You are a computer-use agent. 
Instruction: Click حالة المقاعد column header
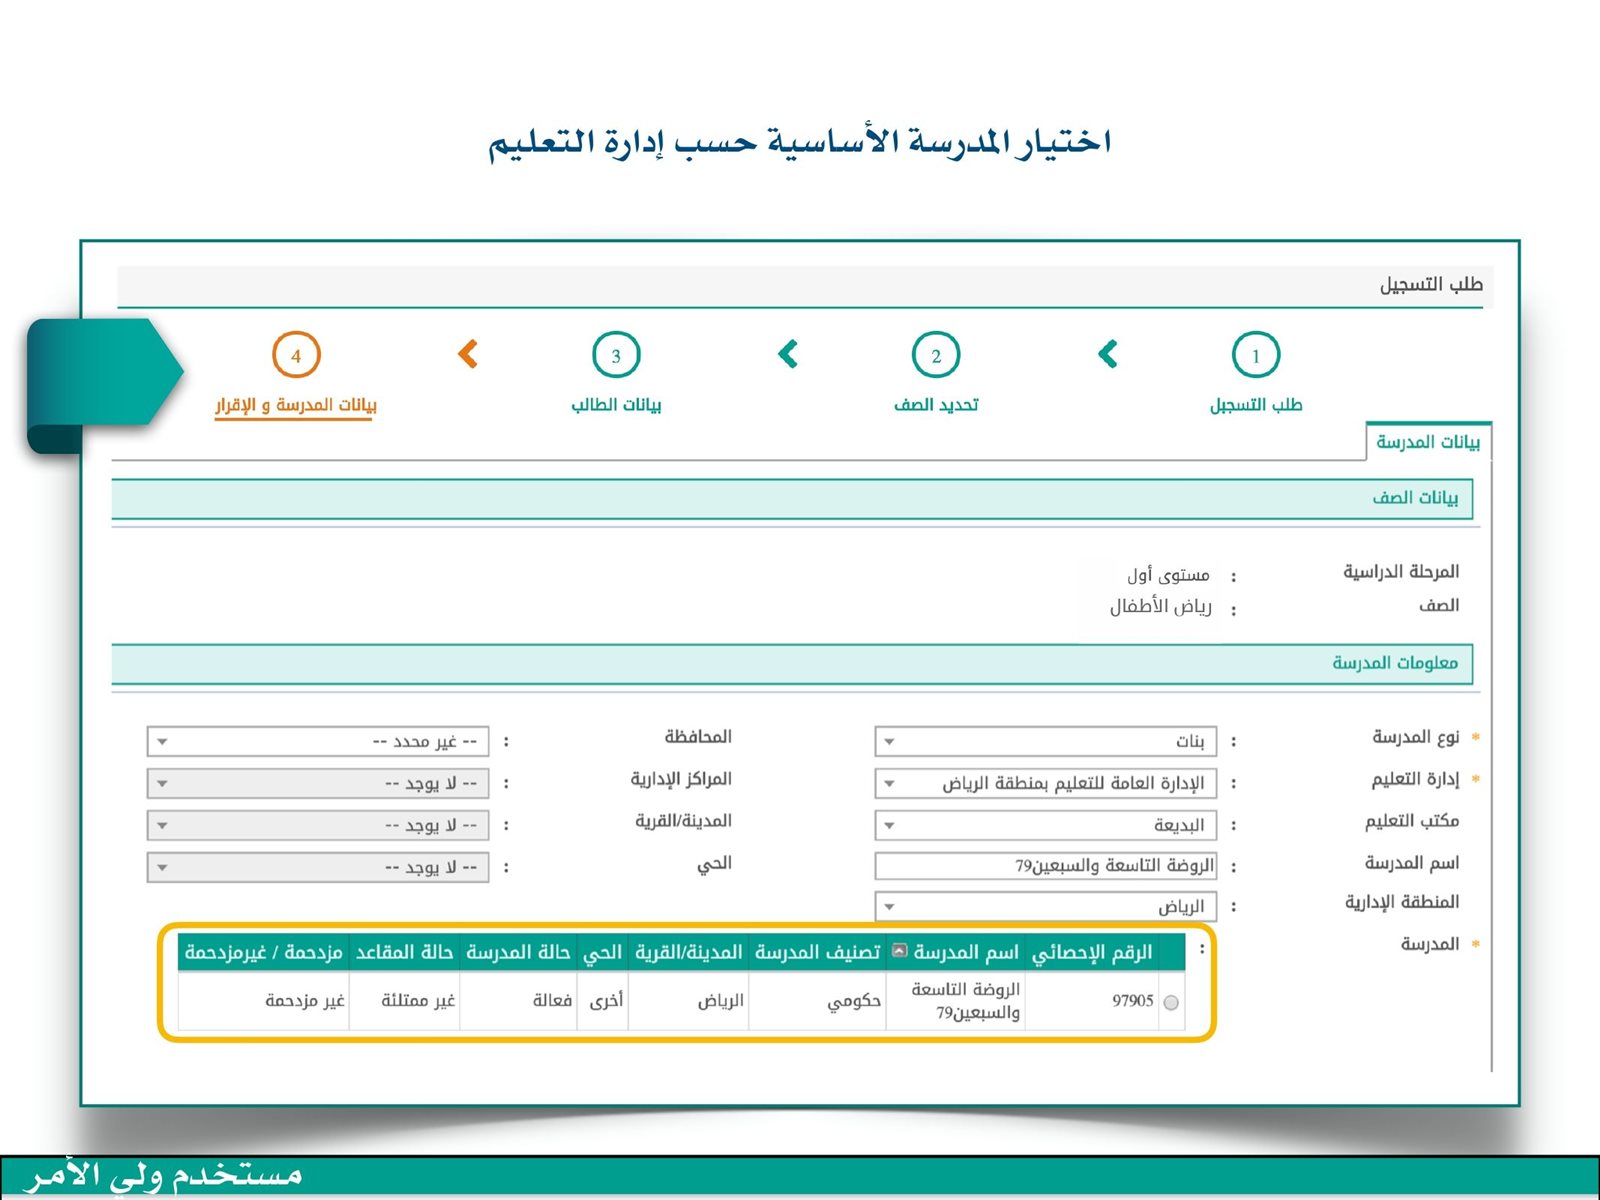[x=405, y=952]
